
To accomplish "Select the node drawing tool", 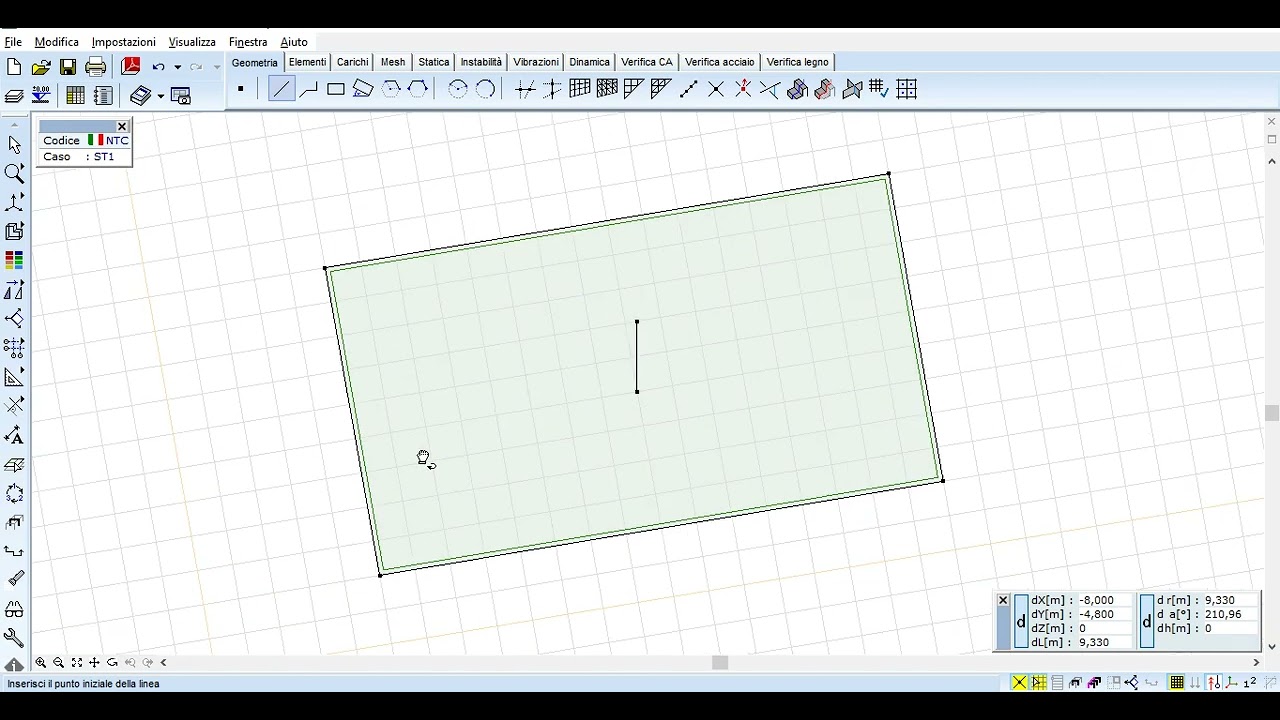I will (x=241, y=89).
